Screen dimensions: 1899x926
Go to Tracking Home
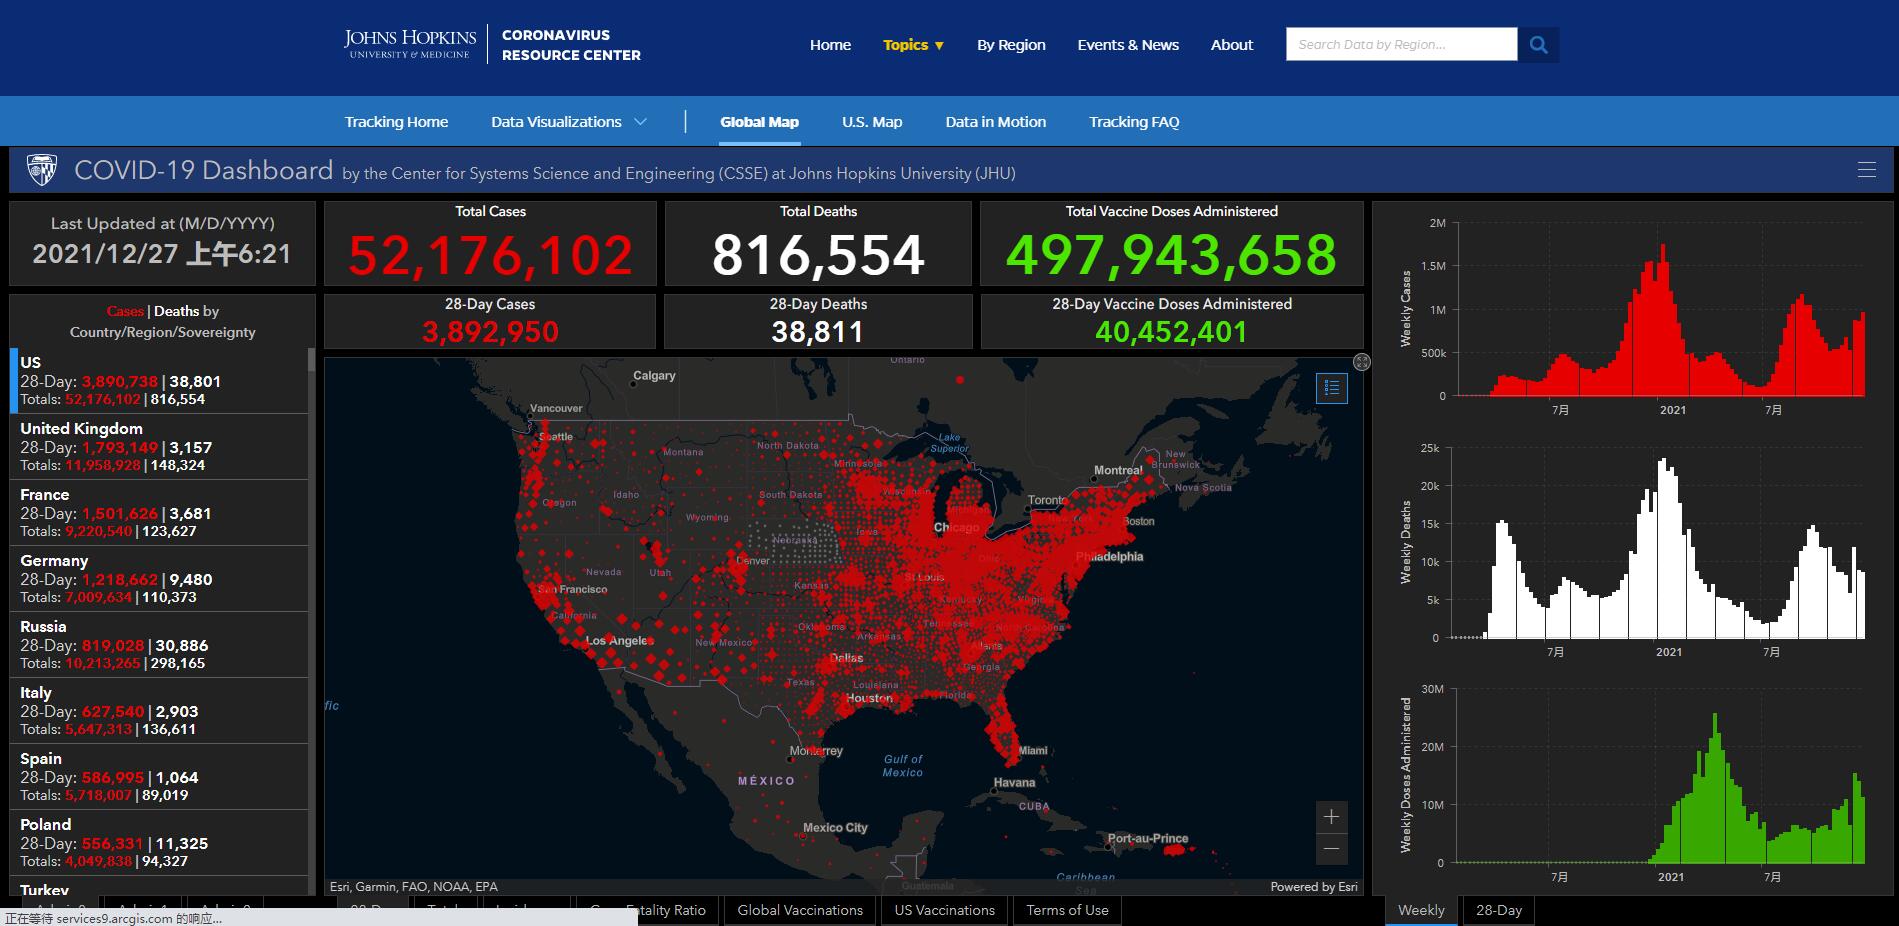(396, 122)
